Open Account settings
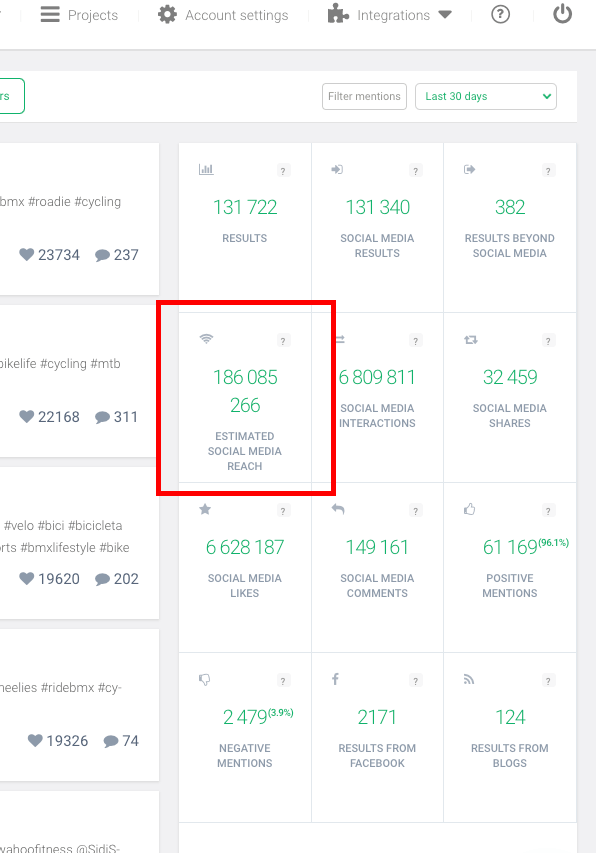This screenshot has width=596, height=853. [223, 15]
